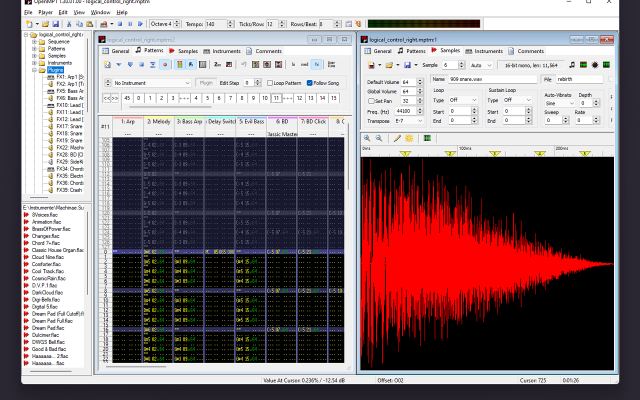Screen dimensions: 640x400
Task: Click the sample Name field '909 snare.wav'
Action: click(x=493, y=79)
